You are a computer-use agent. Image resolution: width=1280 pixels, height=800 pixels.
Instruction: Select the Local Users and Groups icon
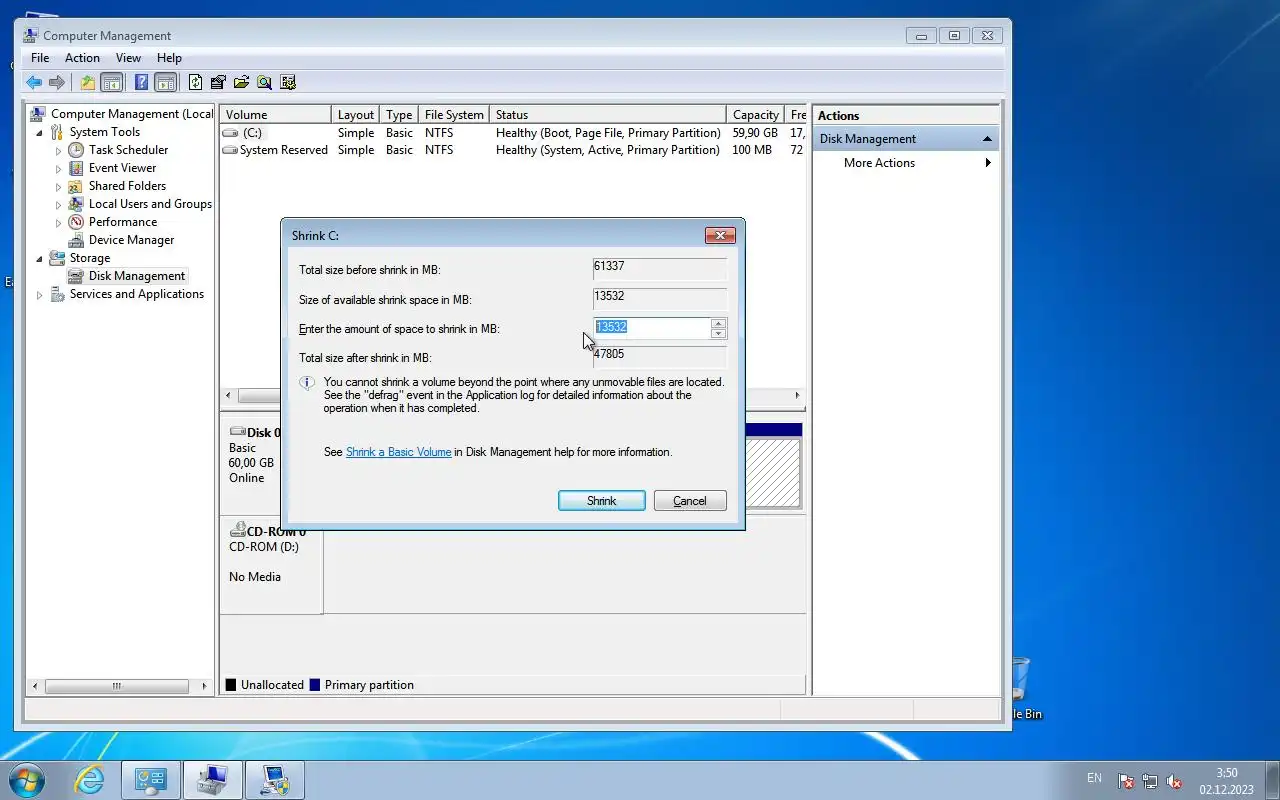[76, 204]
